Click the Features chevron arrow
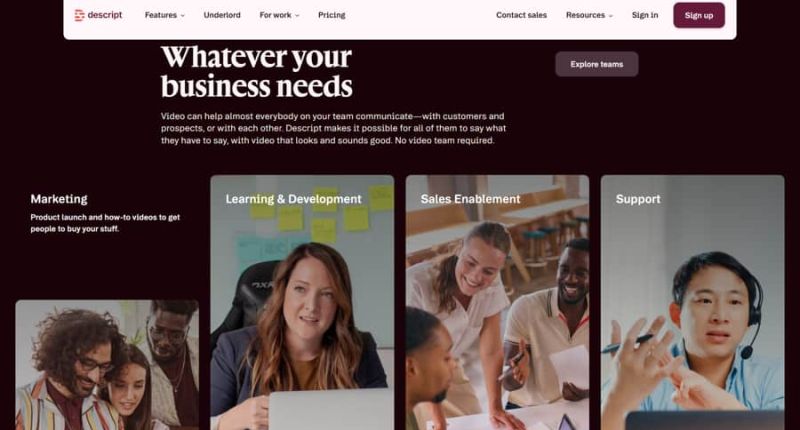The width and height of the screenshot is (800, 430). click(x=183, y=16)
